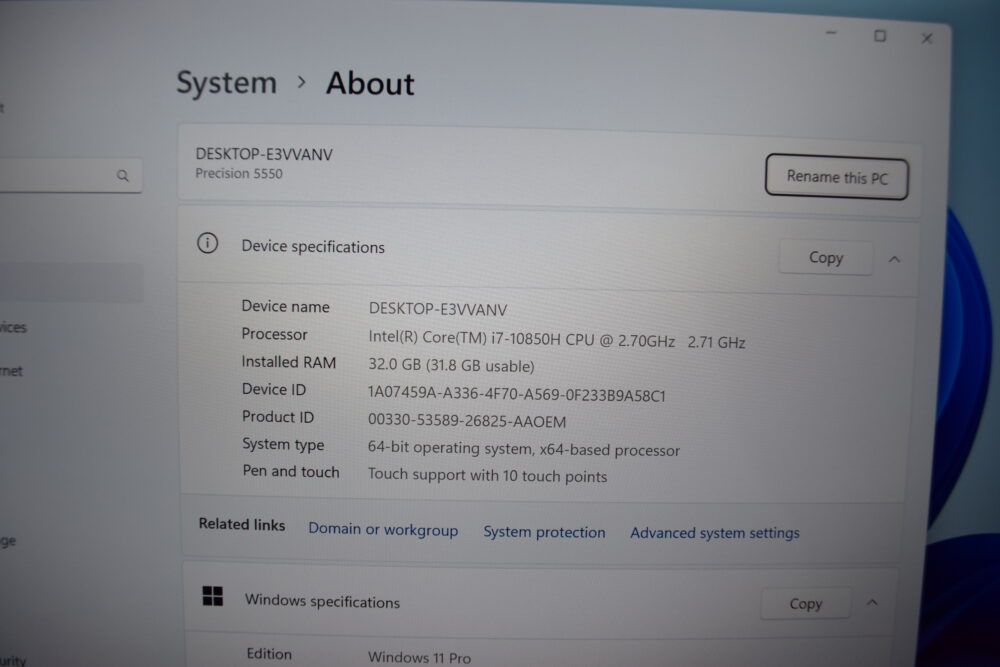This screenshot has width=1000, height=667.
Task: Select the Device ID value starting 1A07459A
Action: 517,394
